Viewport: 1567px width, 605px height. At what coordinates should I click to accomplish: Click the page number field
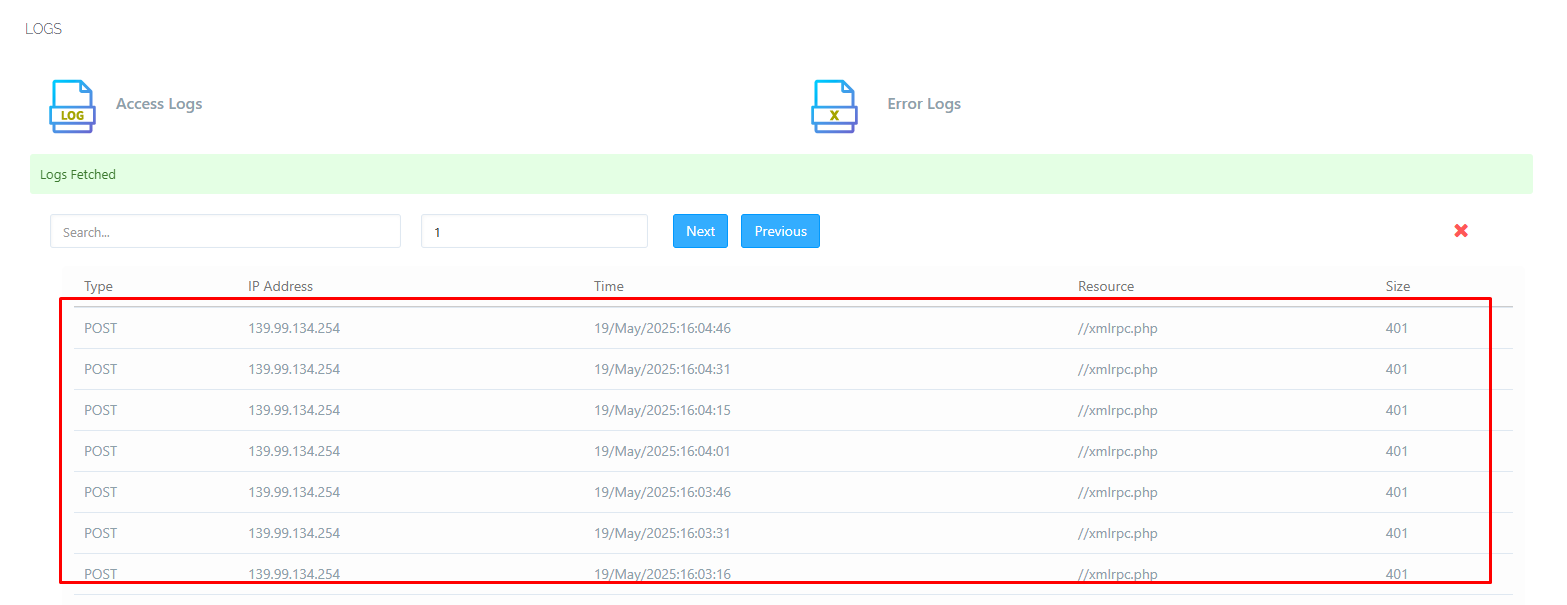point(534,231)
